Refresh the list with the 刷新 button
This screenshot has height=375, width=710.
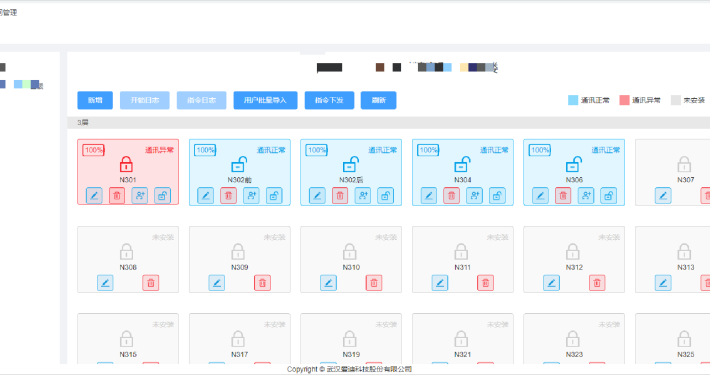click(x=379, y=100)
